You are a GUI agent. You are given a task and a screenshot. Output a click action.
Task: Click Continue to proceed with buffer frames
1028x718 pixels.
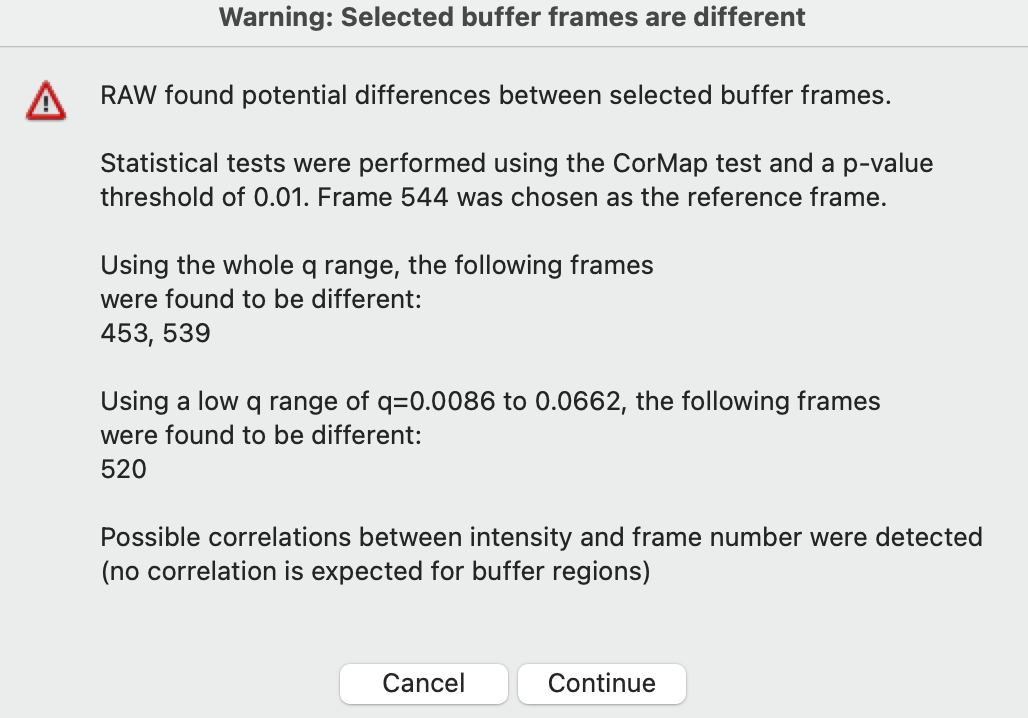[601, 683]
